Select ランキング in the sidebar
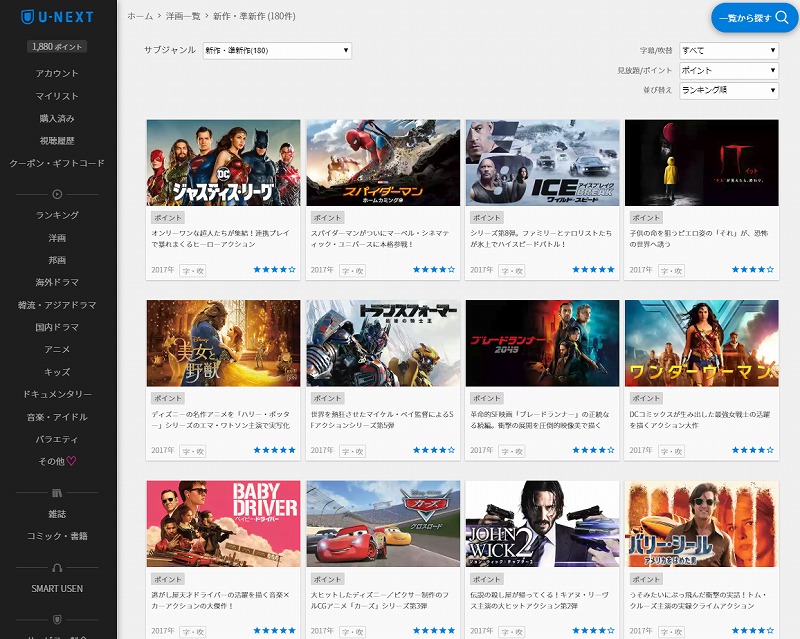This screenshot has width=800, height=639. tap(57, 215)
